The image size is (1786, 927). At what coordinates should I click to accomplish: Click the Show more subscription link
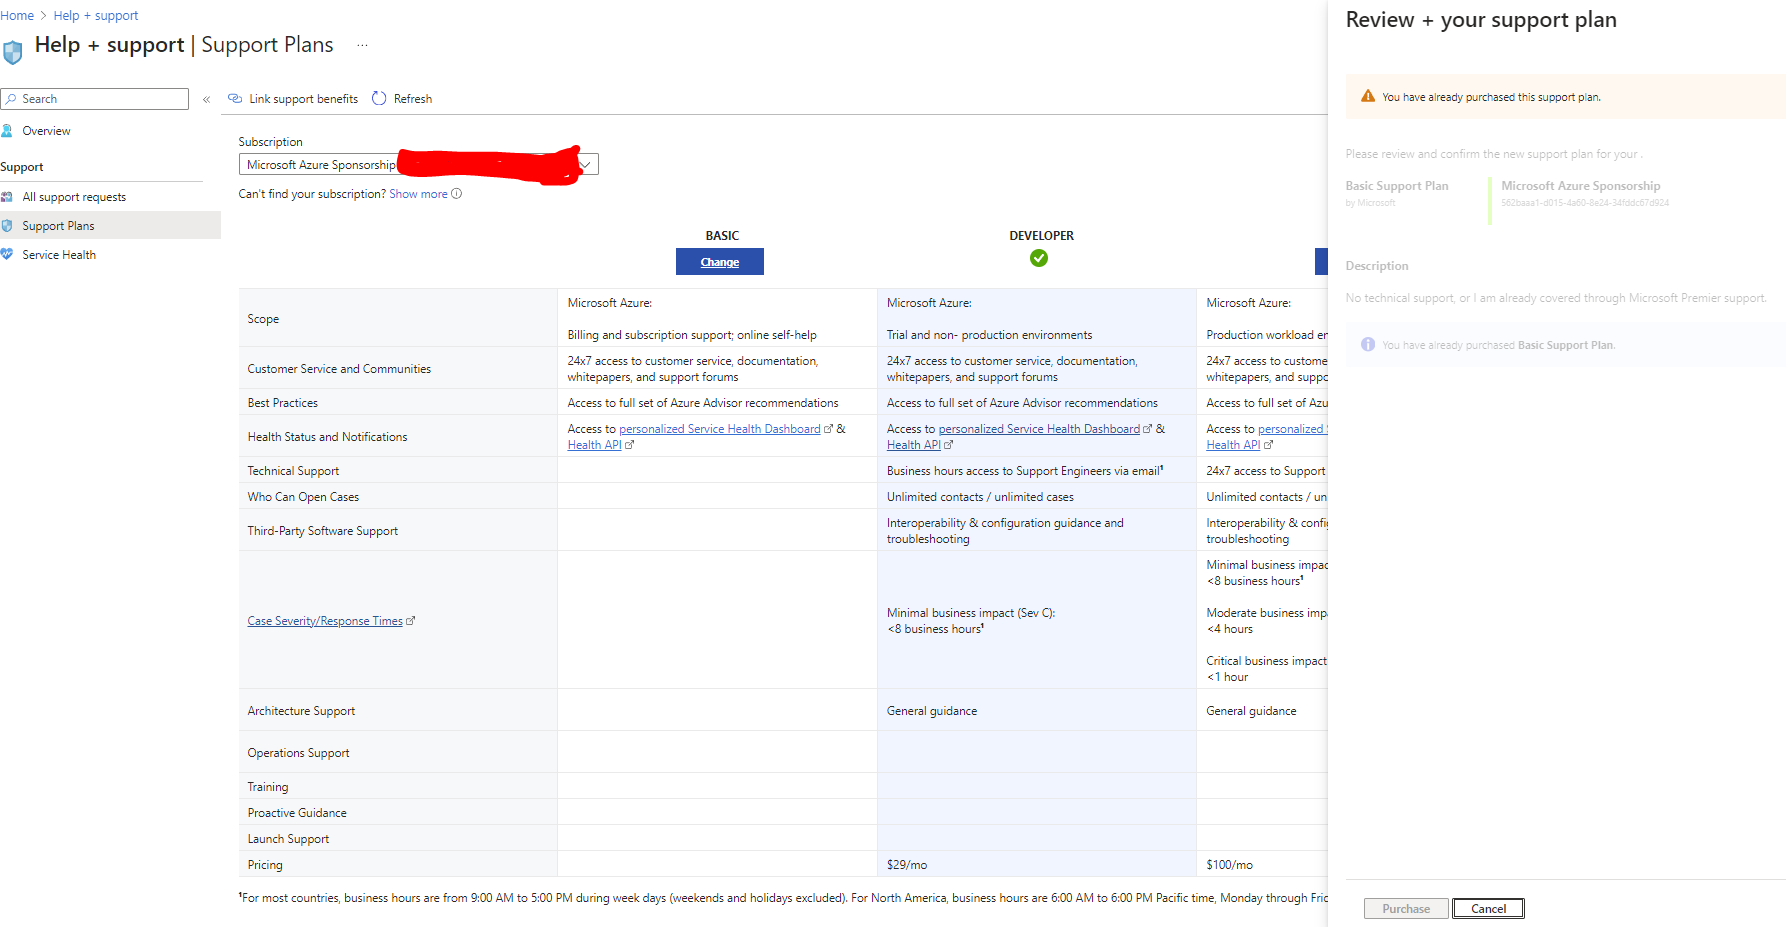pyautogui.click(x=418, y=194)
